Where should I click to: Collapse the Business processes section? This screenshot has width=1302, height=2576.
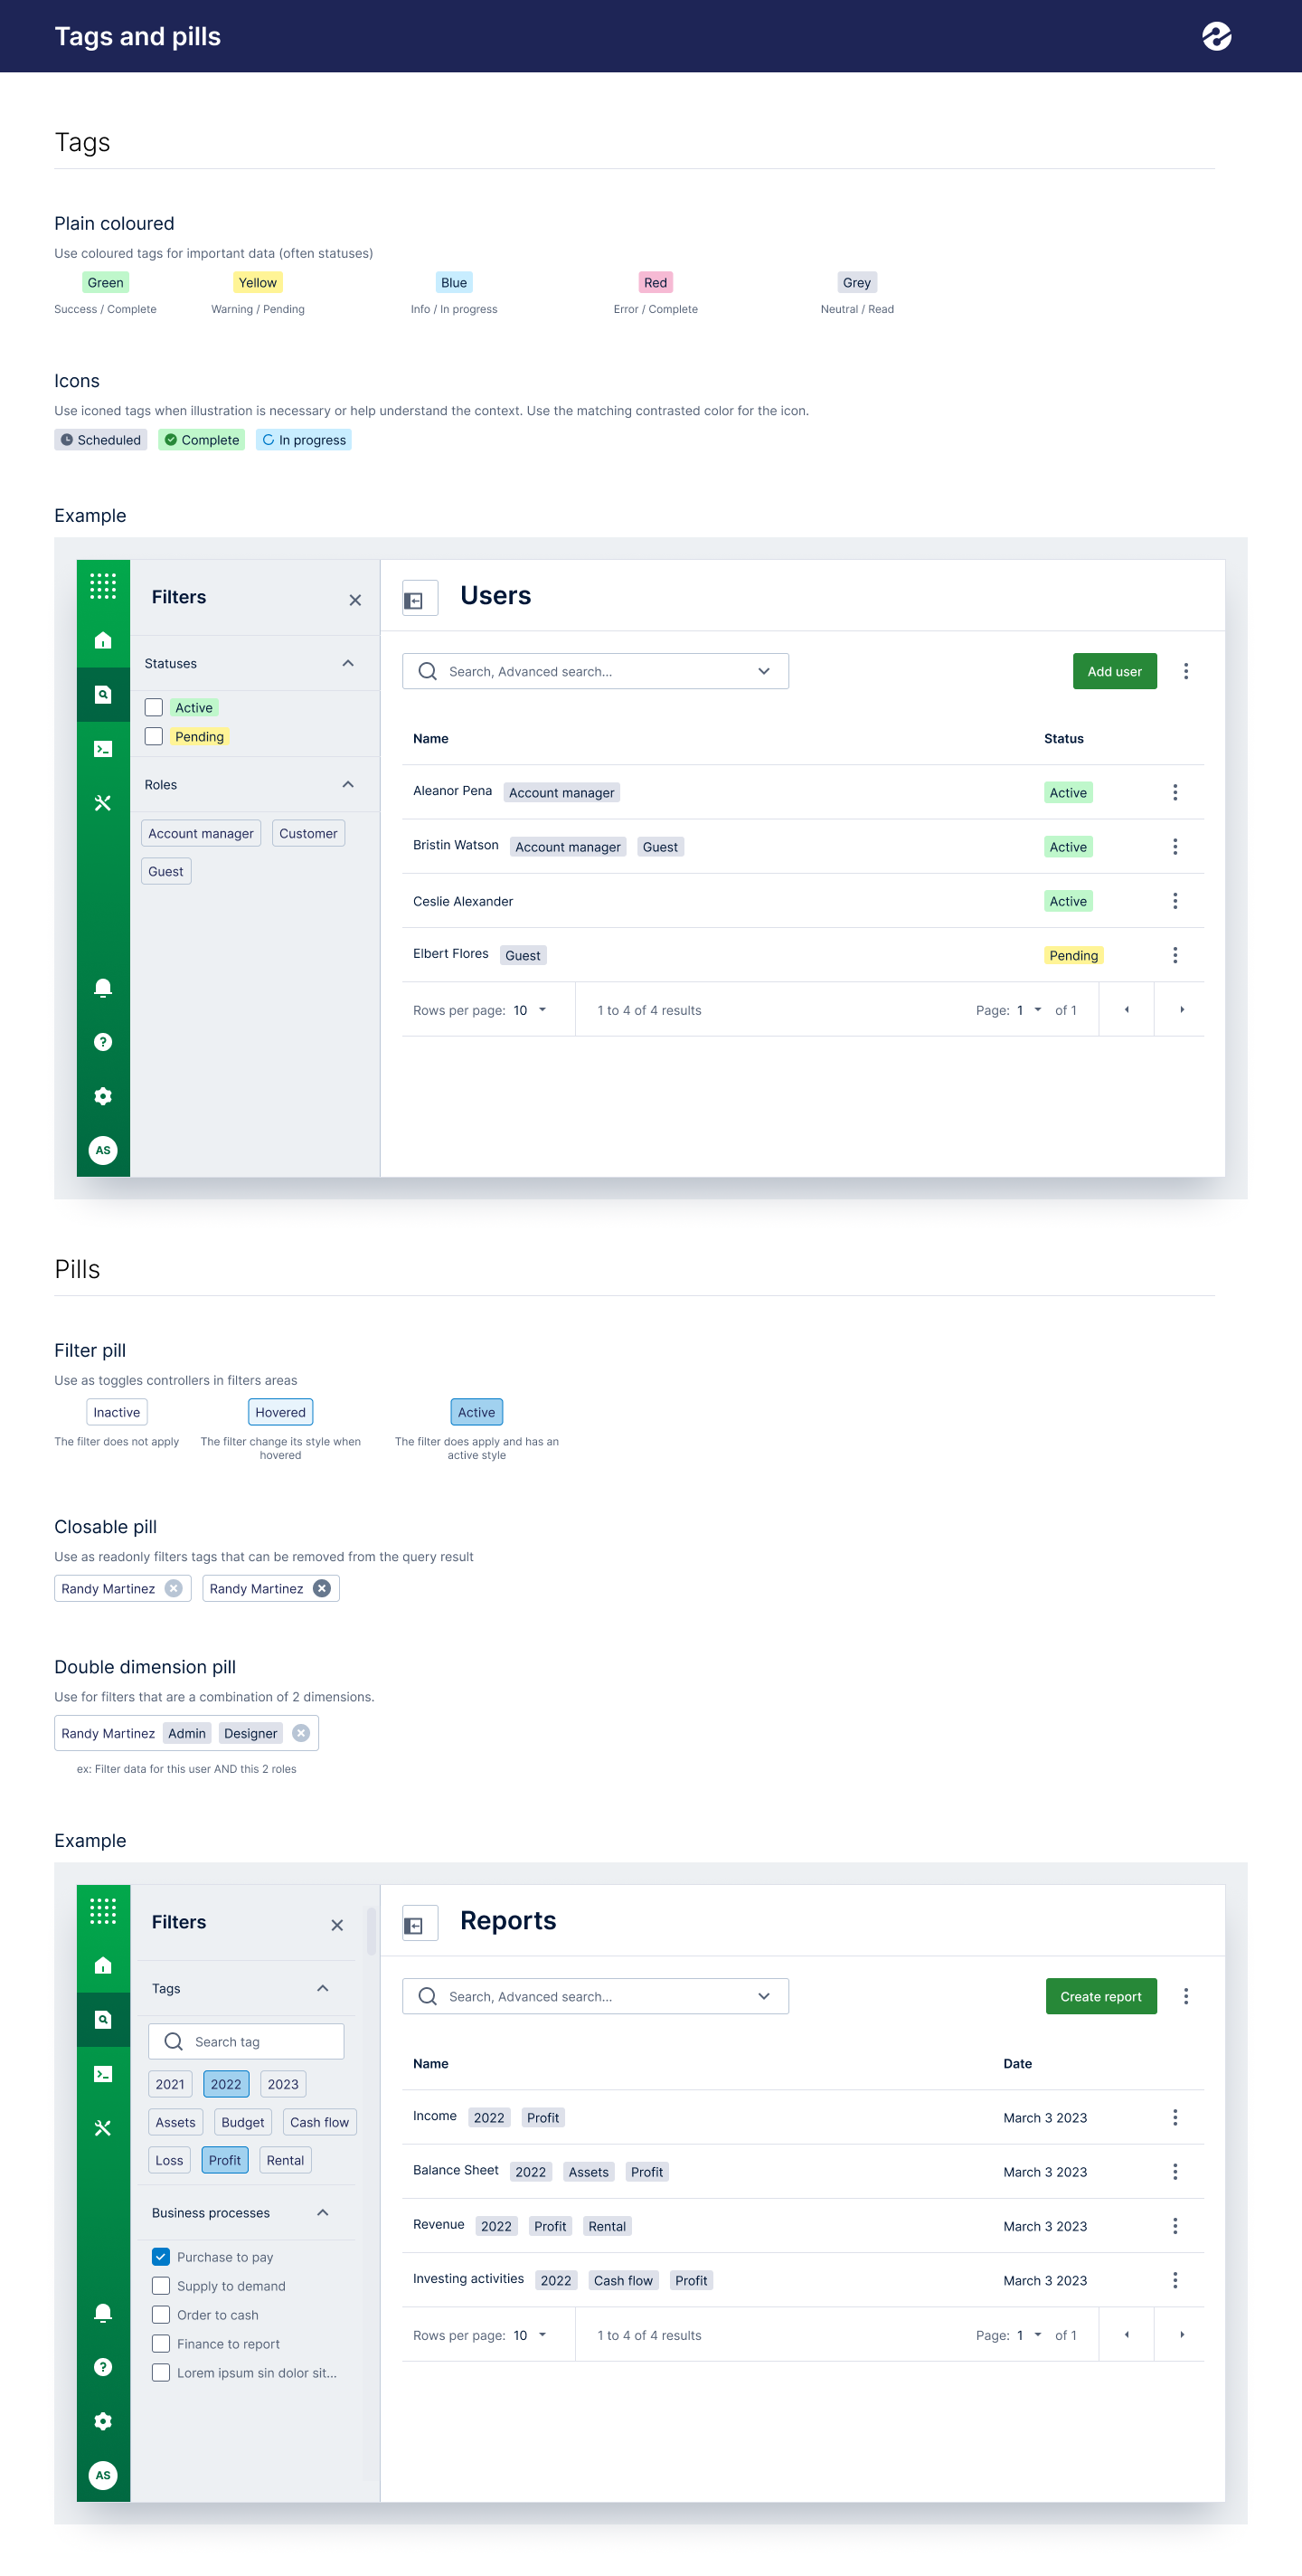point(322,2212)
